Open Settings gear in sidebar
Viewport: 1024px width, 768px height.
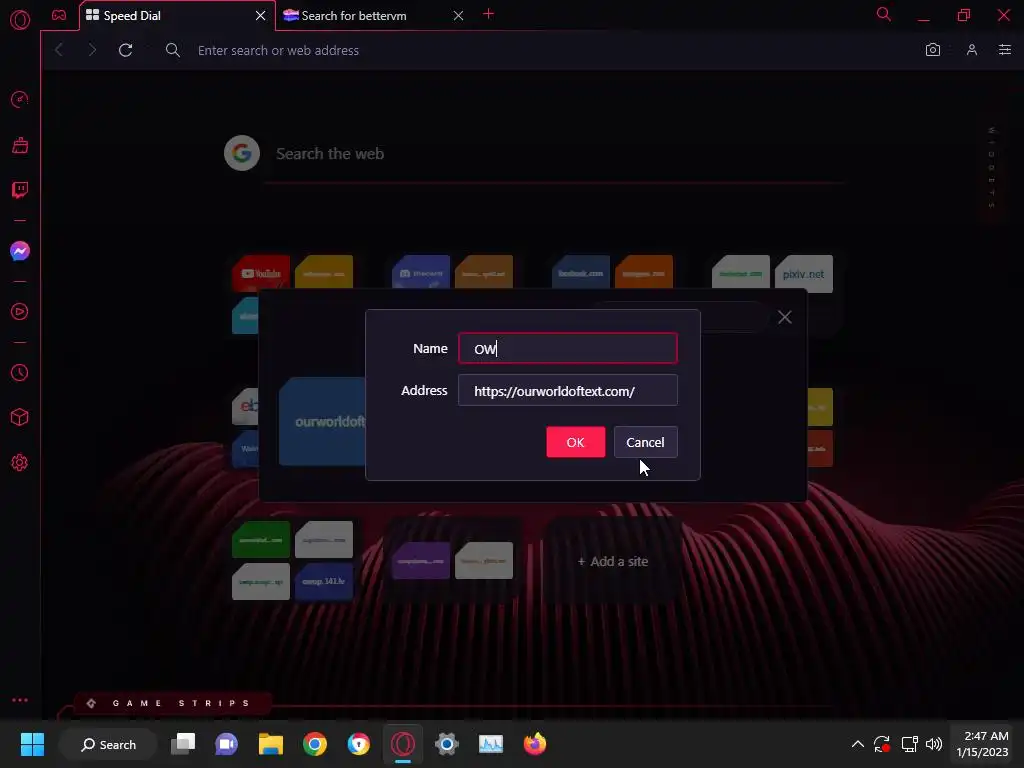click(20, 462)
